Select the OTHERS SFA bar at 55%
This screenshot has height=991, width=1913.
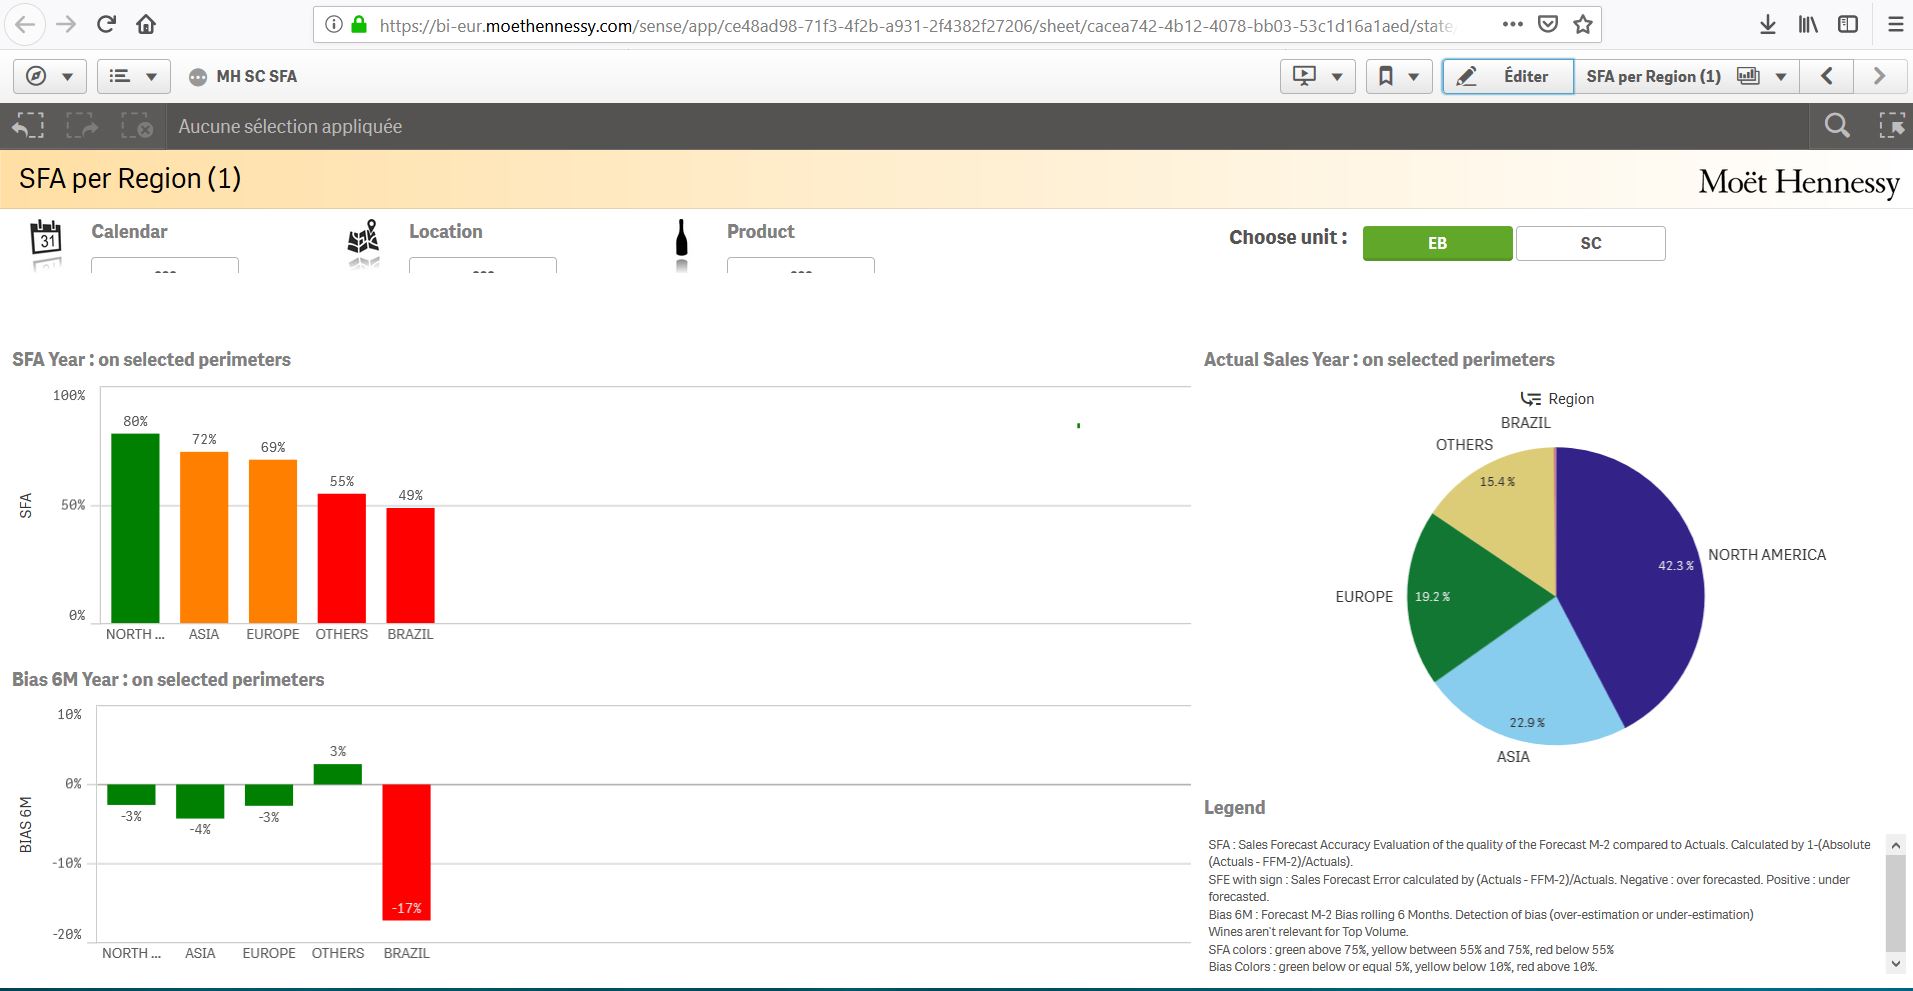click(342, 558)
